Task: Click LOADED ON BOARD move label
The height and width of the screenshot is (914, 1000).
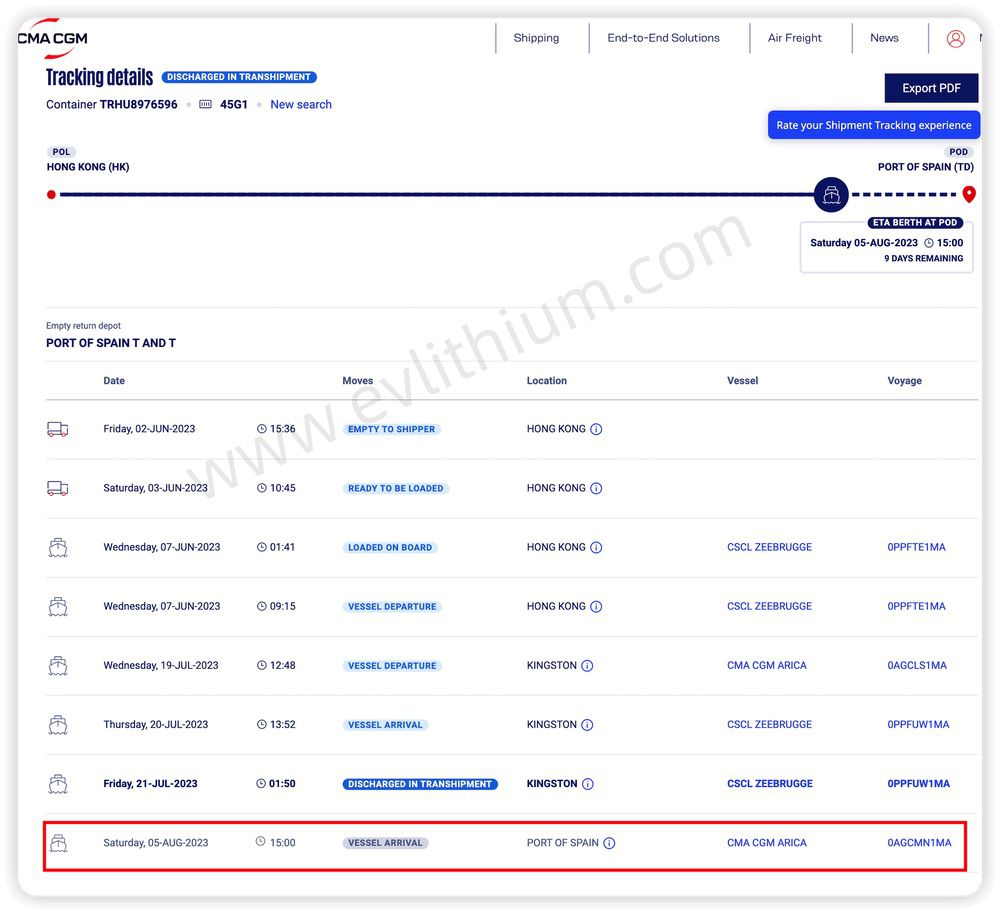Action: tap(390, 547)
